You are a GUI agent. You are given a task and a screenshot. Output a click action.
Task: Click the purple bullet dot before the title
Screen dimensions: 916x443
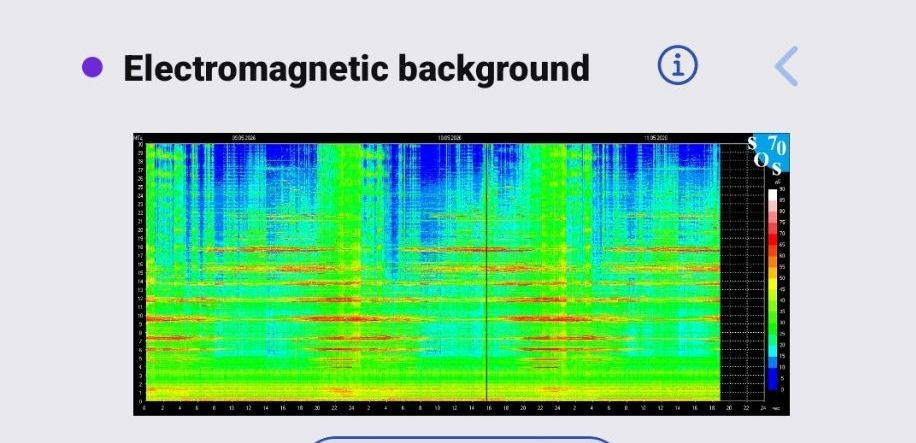tap(92, 67)
